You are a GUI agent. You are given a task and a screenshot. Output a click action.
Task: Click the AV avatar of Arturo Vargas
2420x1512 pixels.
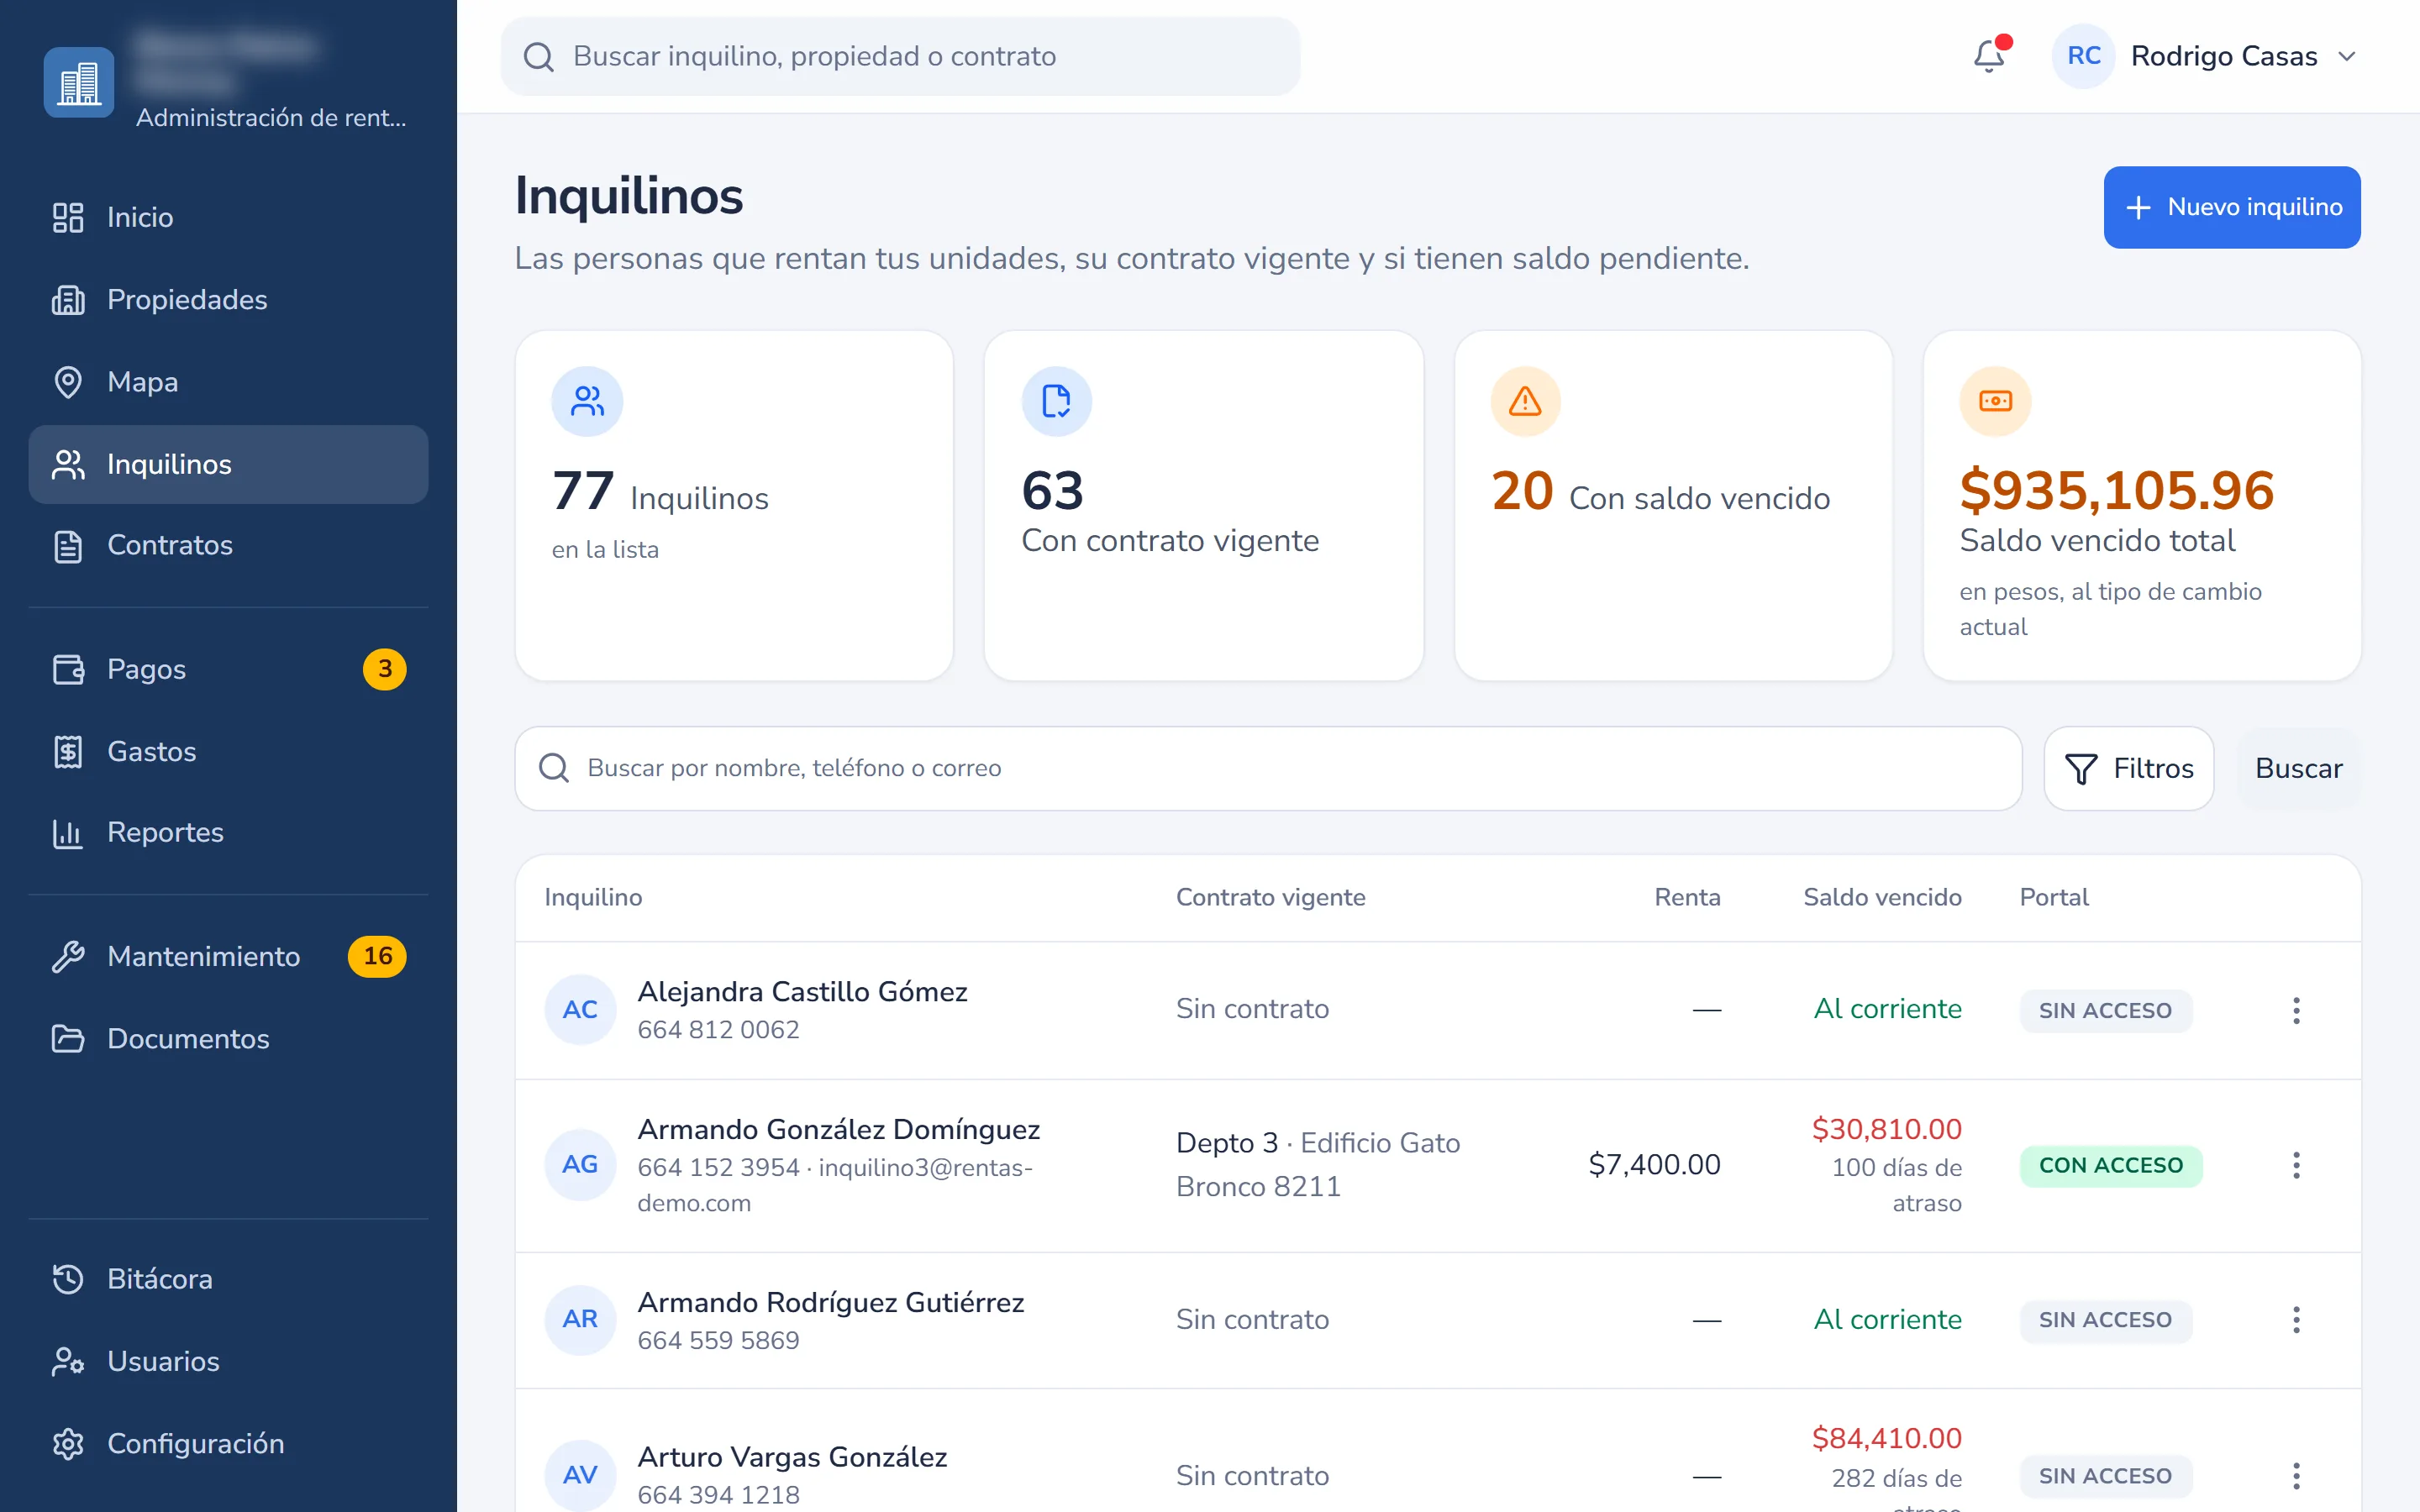[580, 1474]
